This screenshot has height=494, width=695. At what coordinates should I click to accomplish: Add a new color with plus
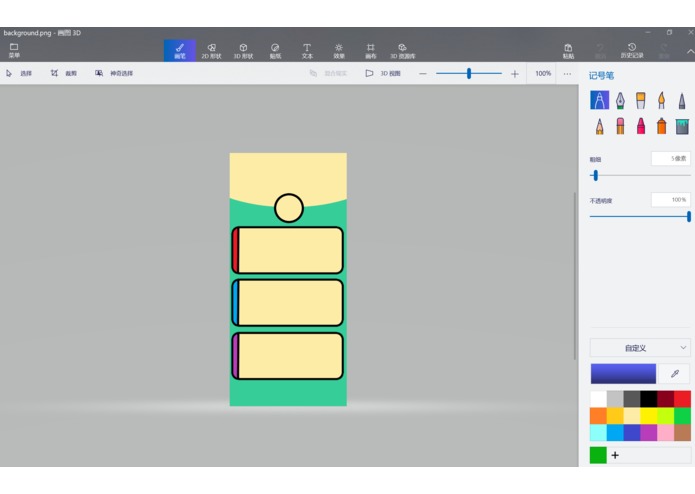coord(615,455)
